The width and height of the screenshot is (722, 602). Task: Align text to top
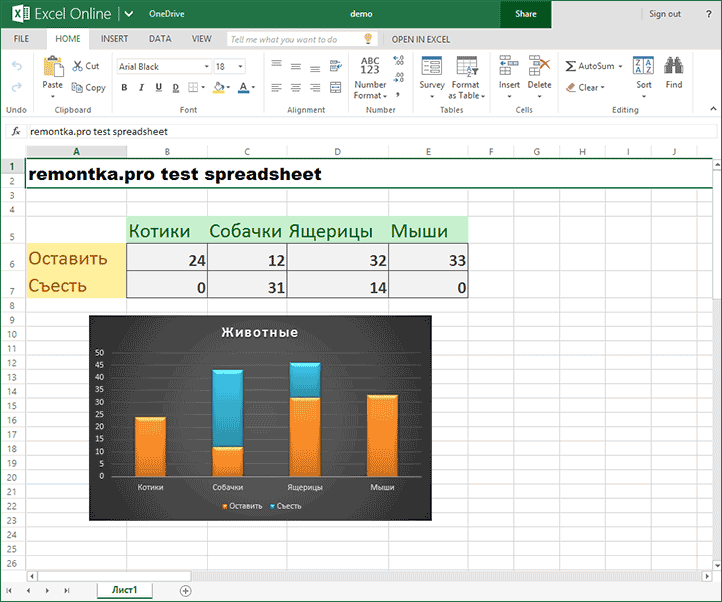tap(276, 64)
